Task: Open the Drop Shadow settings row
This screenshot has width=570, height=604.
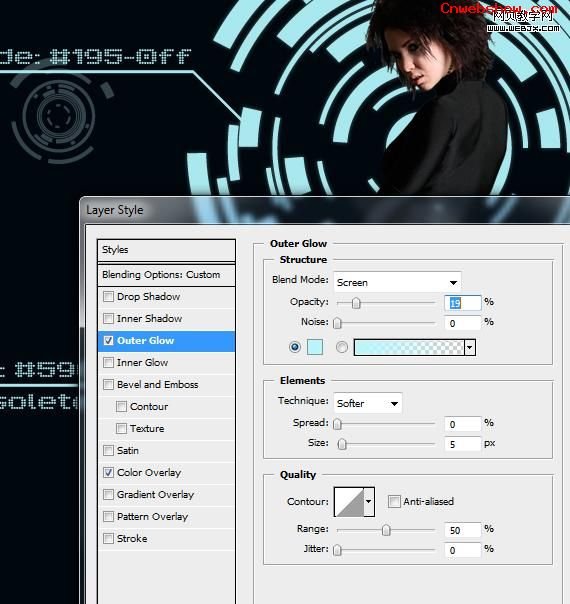Action: coord(166,297)
